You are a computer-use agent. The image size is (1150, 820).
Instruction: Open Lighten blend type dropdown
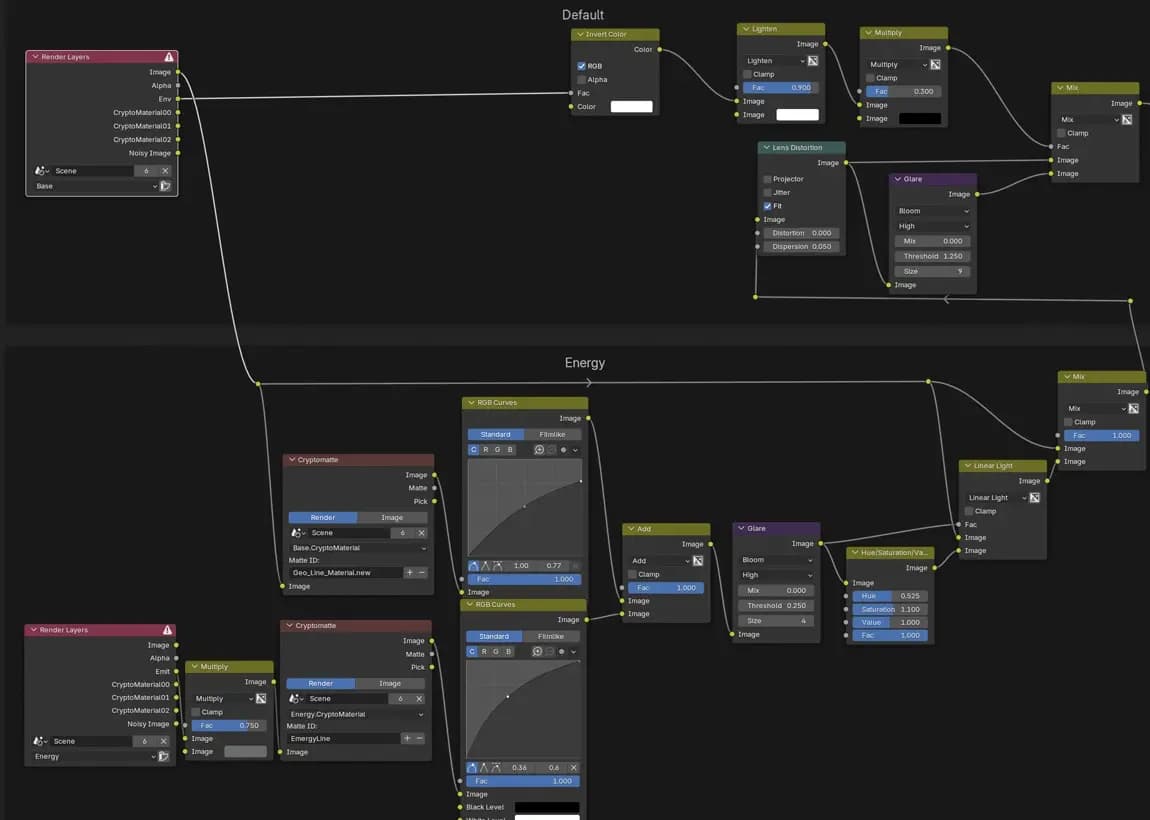click(x=774, y=61)
